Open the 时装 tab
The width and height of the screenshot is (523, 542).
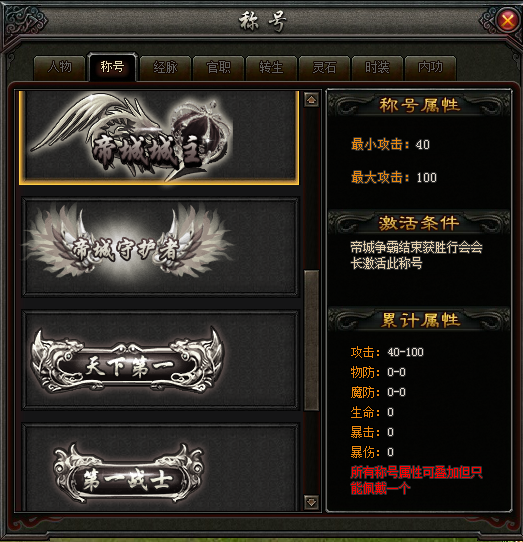(377, 67)
